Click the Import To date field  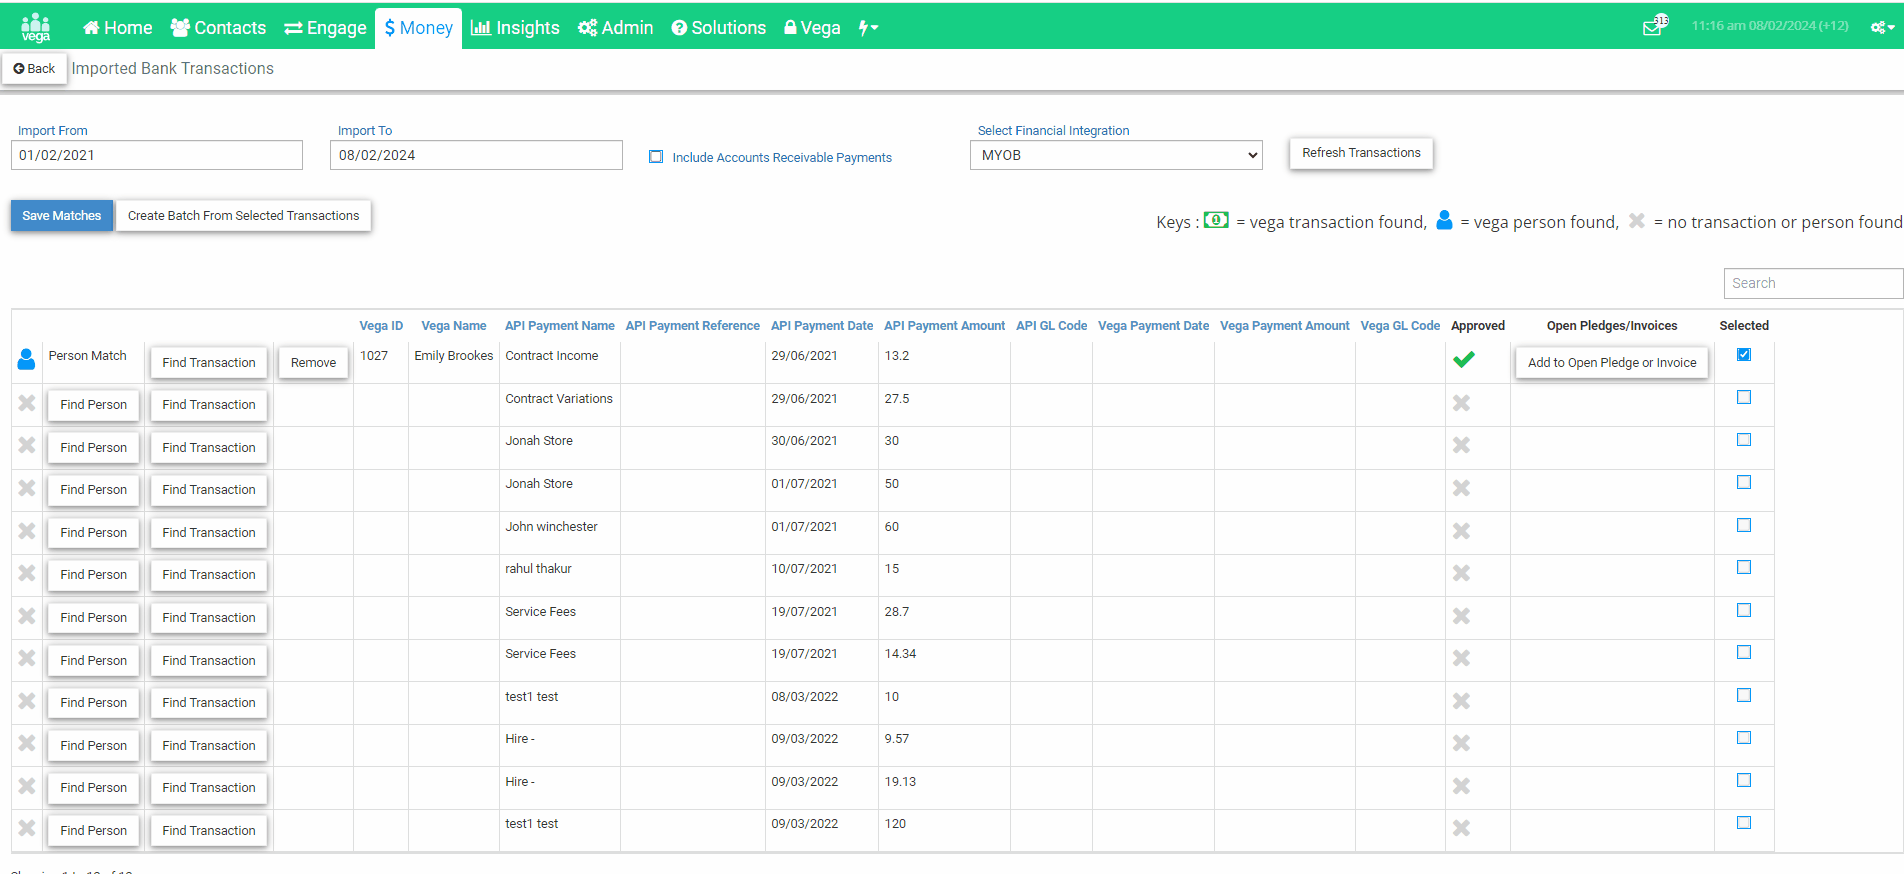tap(476, 155)
